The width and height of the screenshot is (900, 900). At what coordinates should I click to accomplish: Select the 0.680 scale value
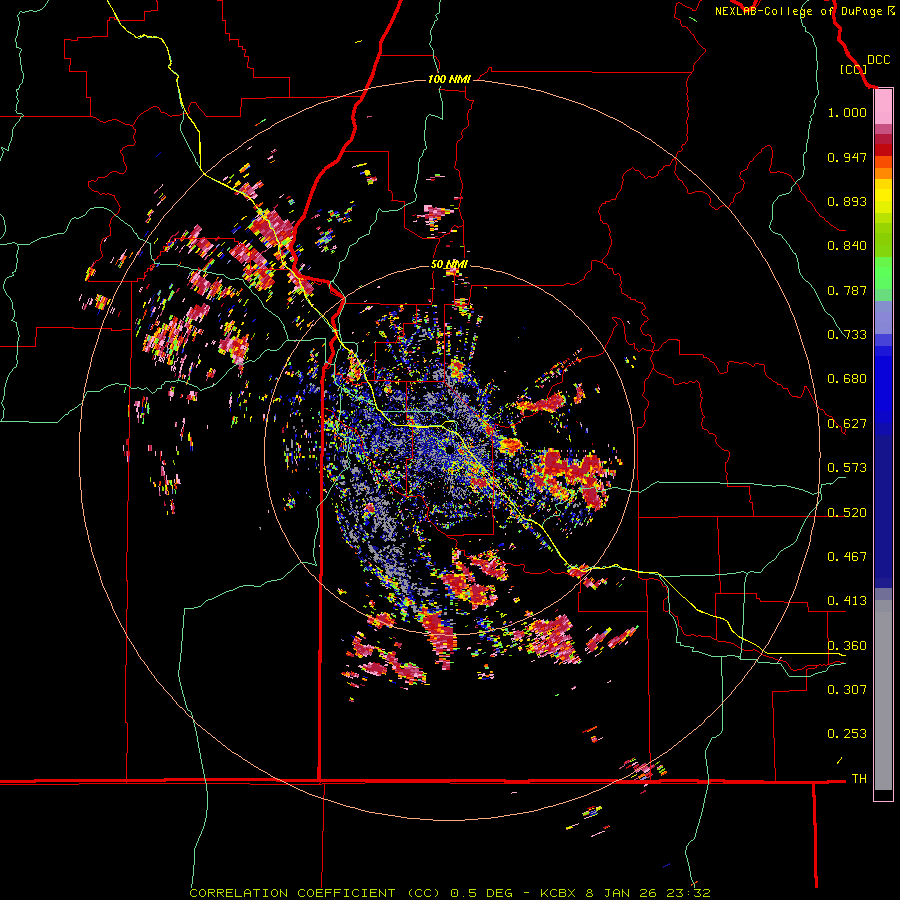(847, 379)
